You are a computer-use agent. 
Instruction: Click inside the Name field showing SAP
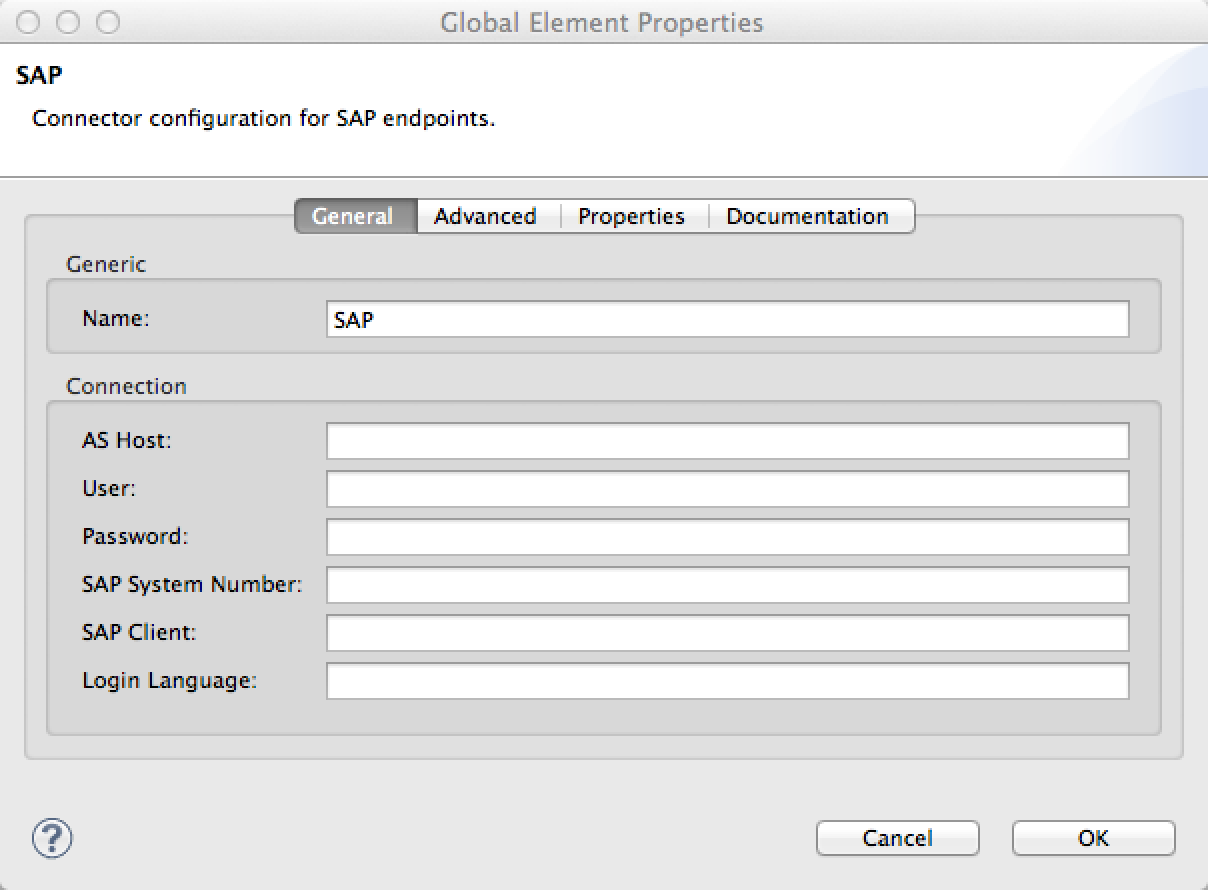tap(725, 318)
